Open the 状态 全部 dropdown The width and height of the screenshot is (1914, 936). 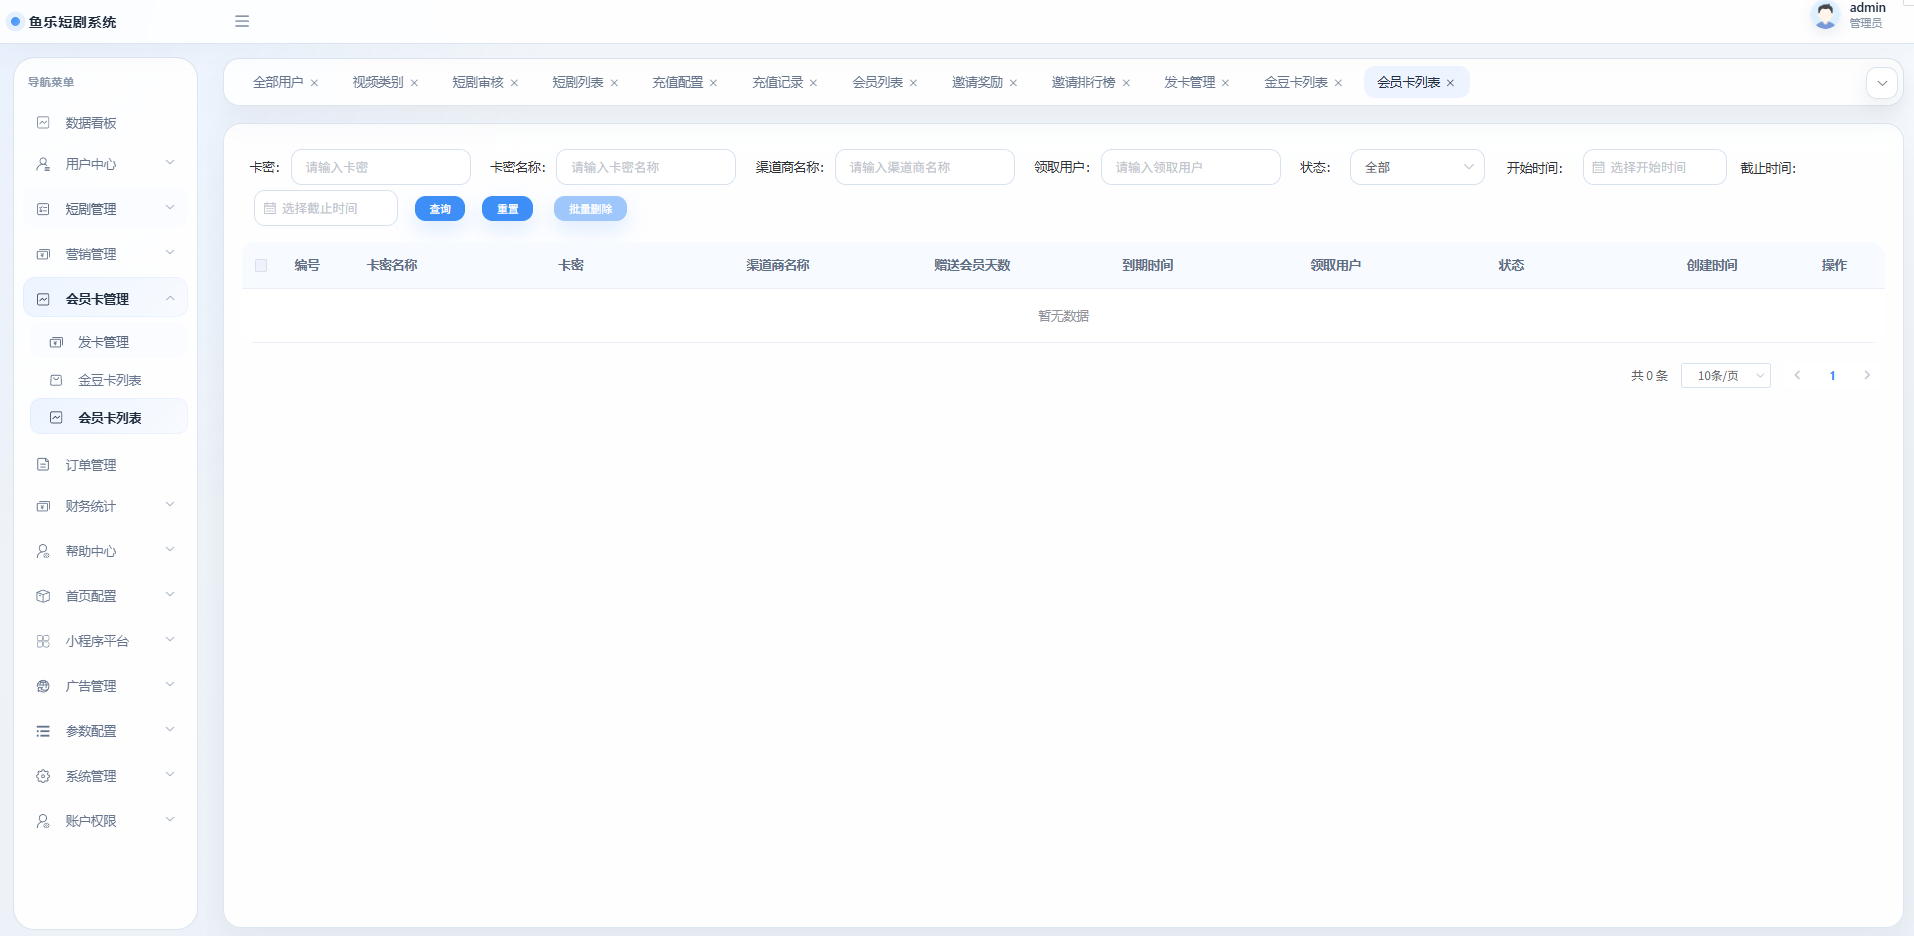(1417, 167)
